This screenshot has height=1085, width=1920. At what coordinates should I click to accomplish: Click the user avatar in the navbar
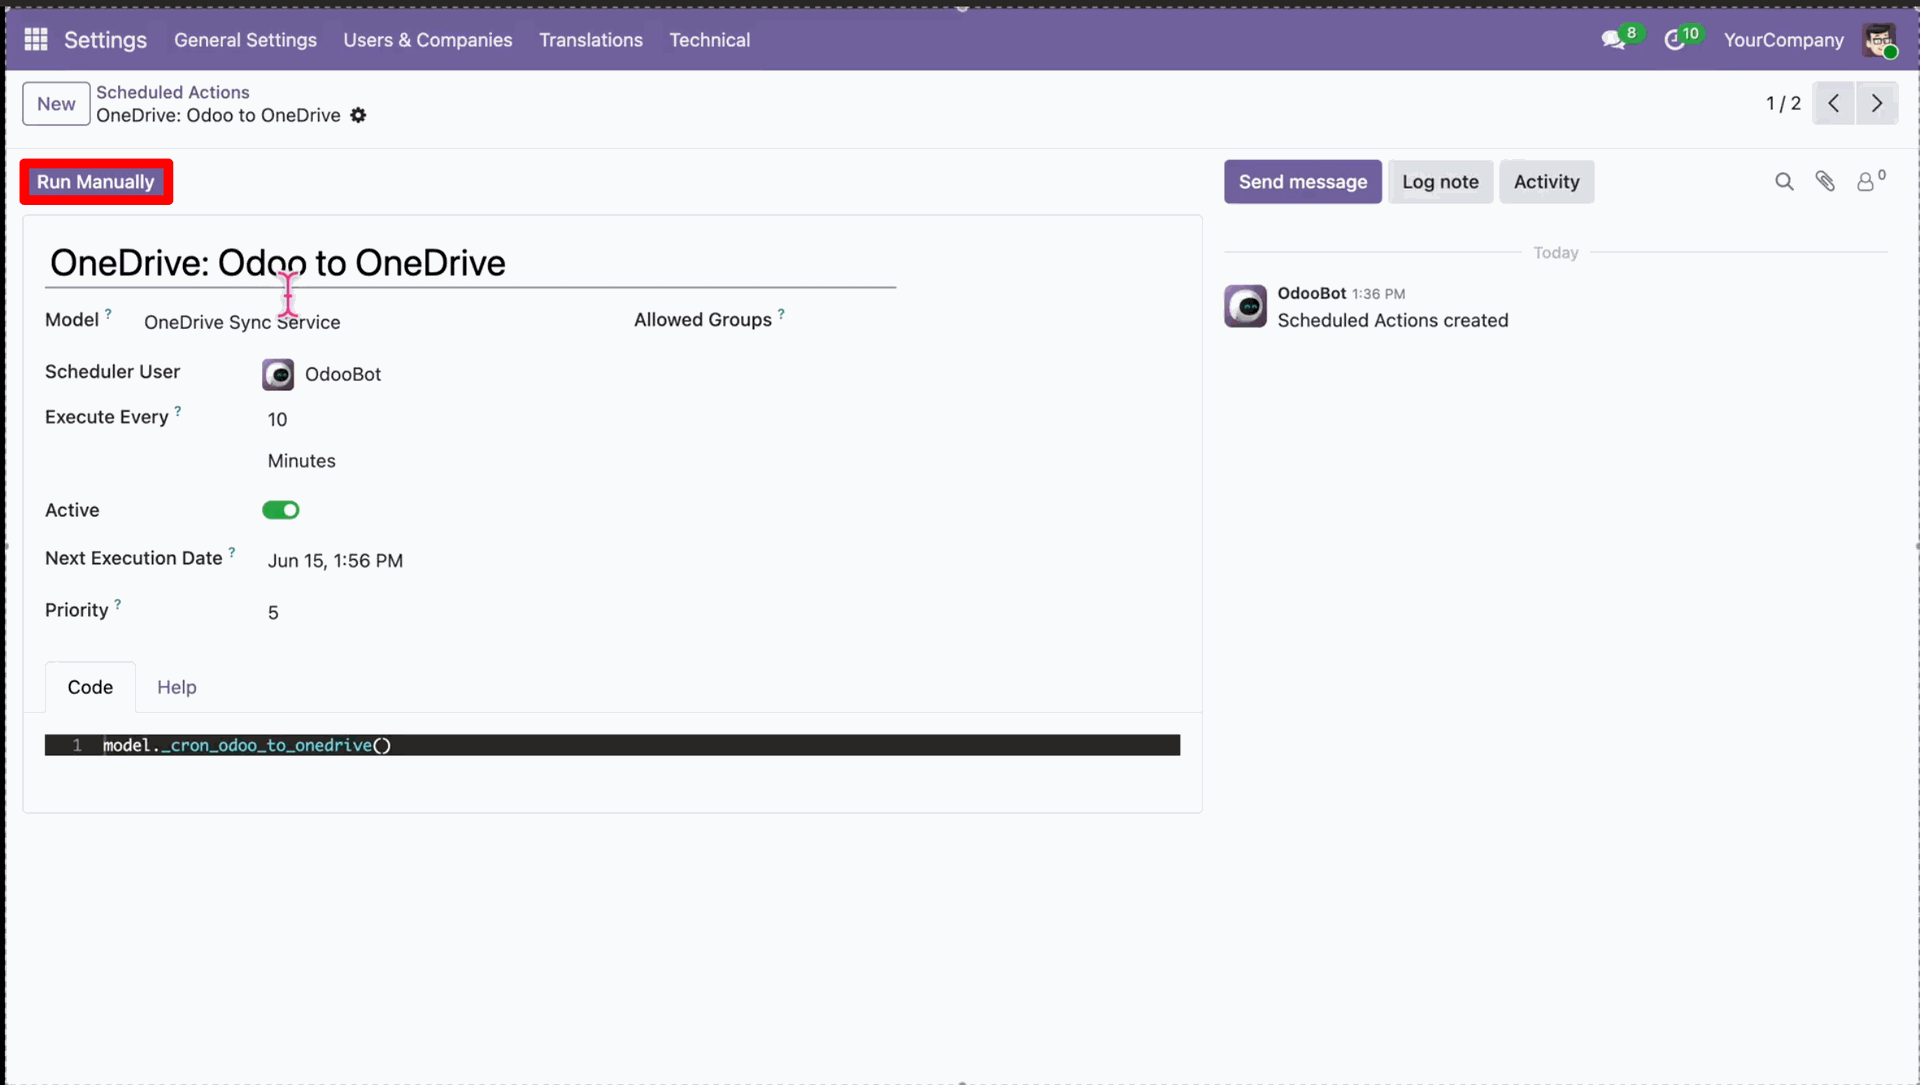1879,40
